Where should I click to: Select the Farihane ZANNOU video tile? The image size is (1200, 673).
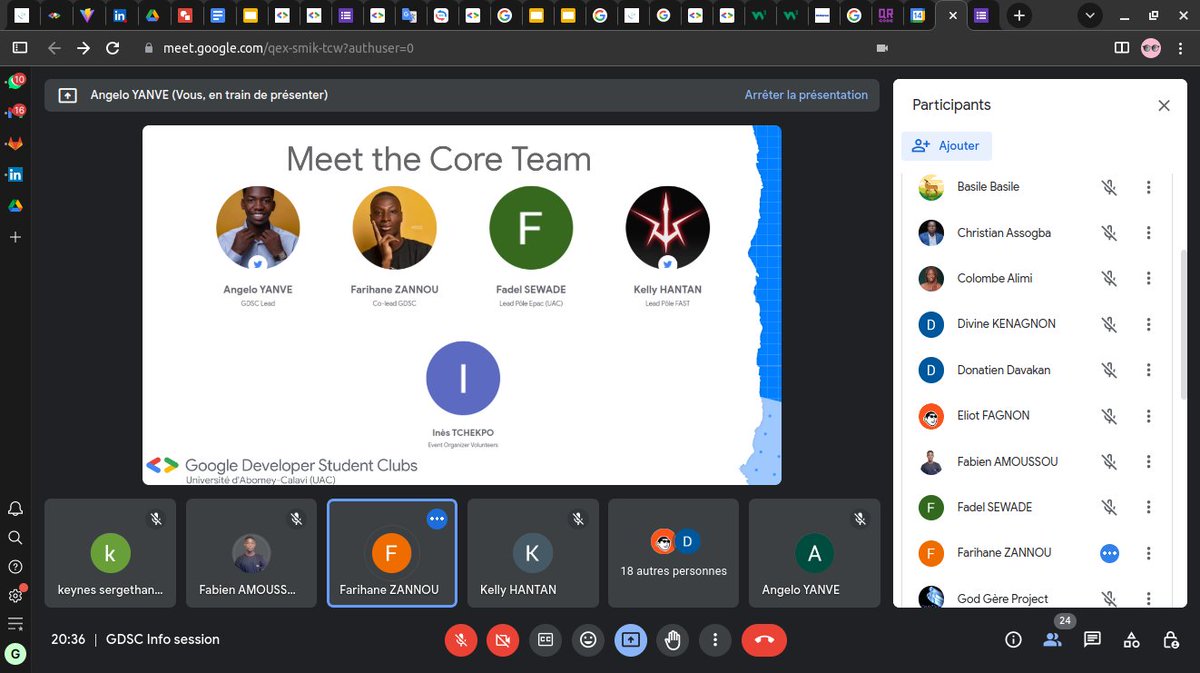pos(392,553)
